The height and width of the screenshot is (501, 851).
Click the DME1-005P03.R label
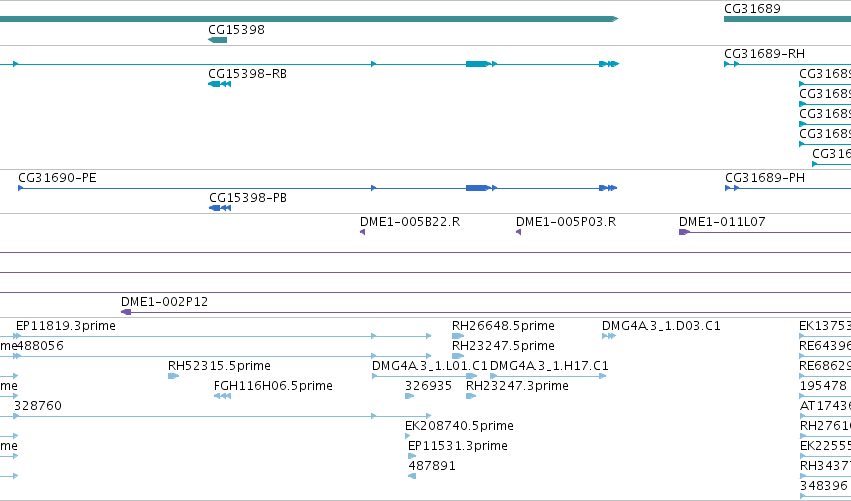tap(566, 221)
